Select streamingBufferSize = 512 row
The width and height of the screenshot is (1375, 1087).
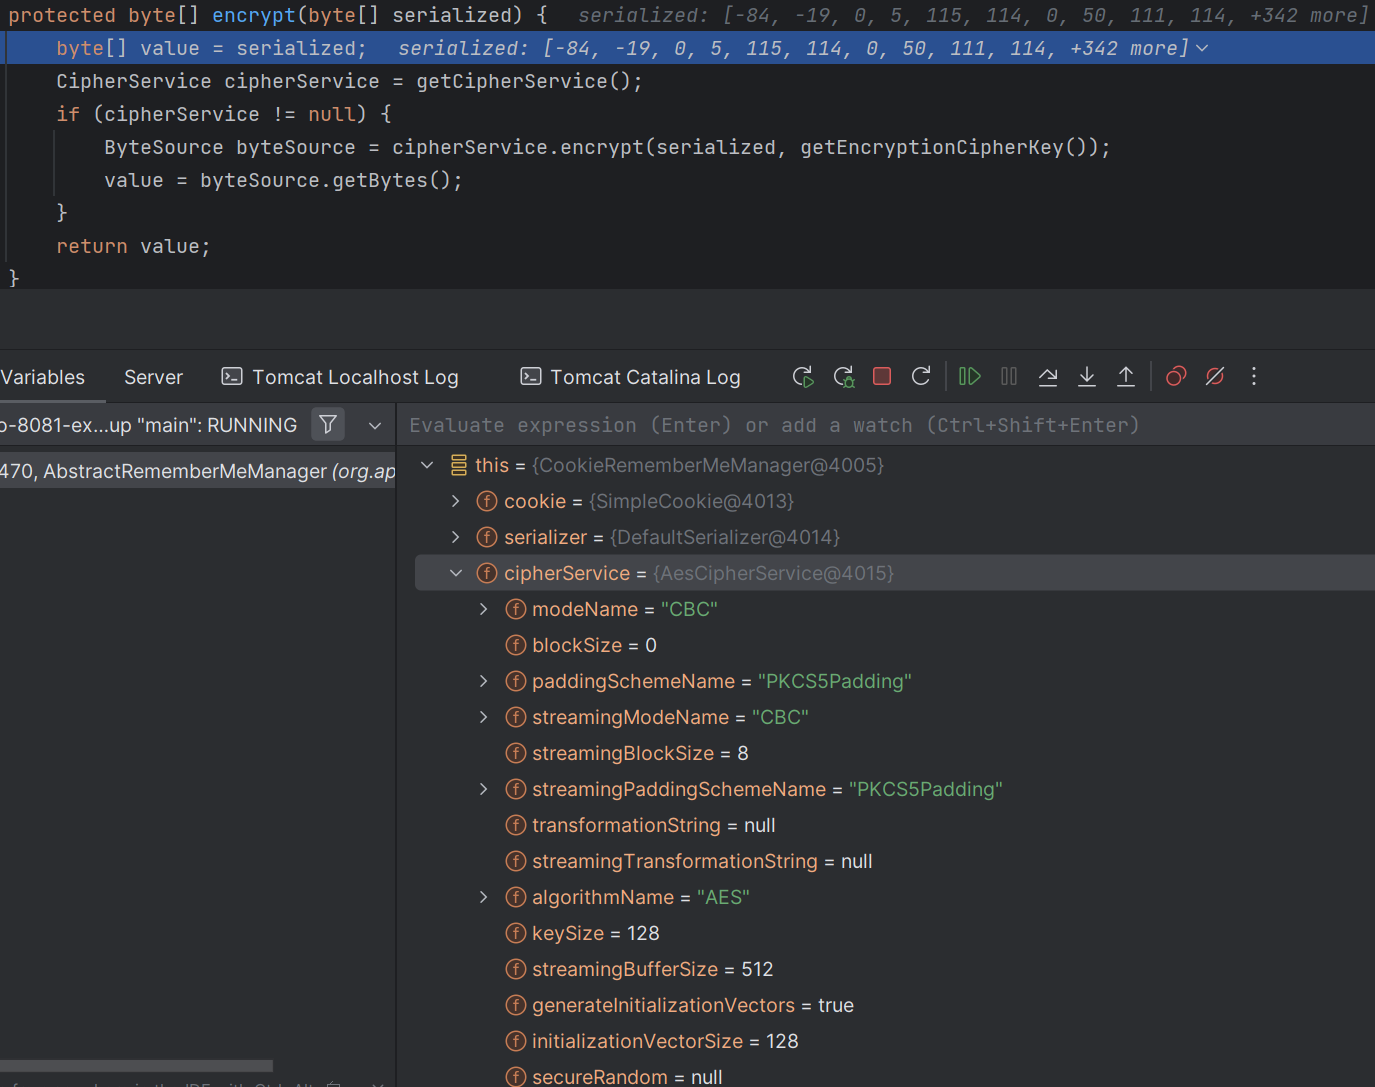[x=895, y=969]
